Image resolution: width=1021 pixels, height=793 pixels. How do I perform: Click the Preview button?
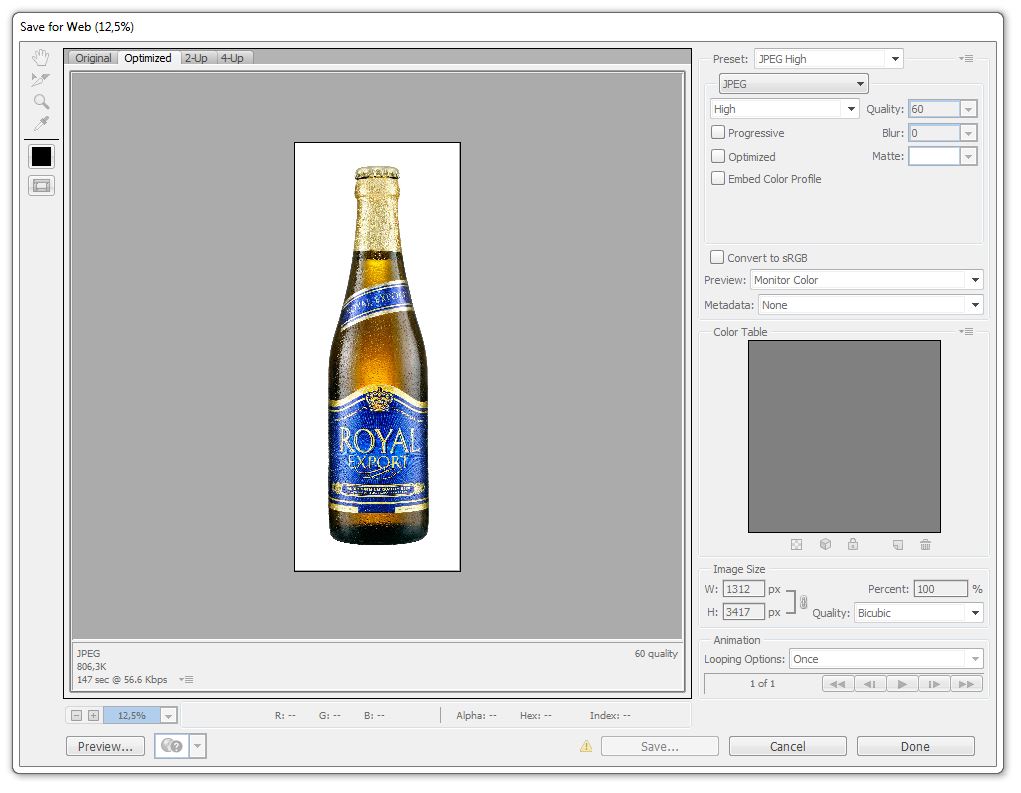pyautogui.click(x=104, y=745)
